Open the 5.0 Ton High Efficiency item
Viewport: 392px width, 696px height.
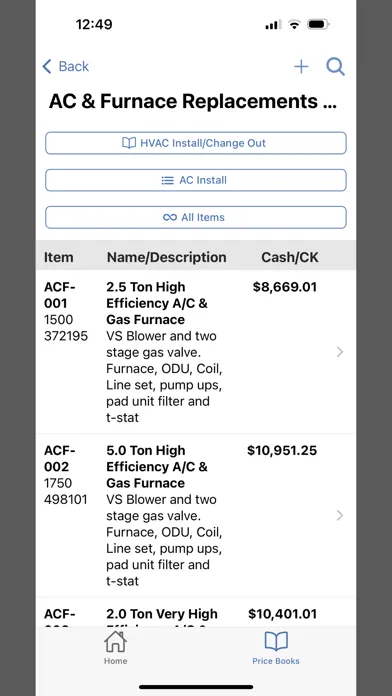196,515
